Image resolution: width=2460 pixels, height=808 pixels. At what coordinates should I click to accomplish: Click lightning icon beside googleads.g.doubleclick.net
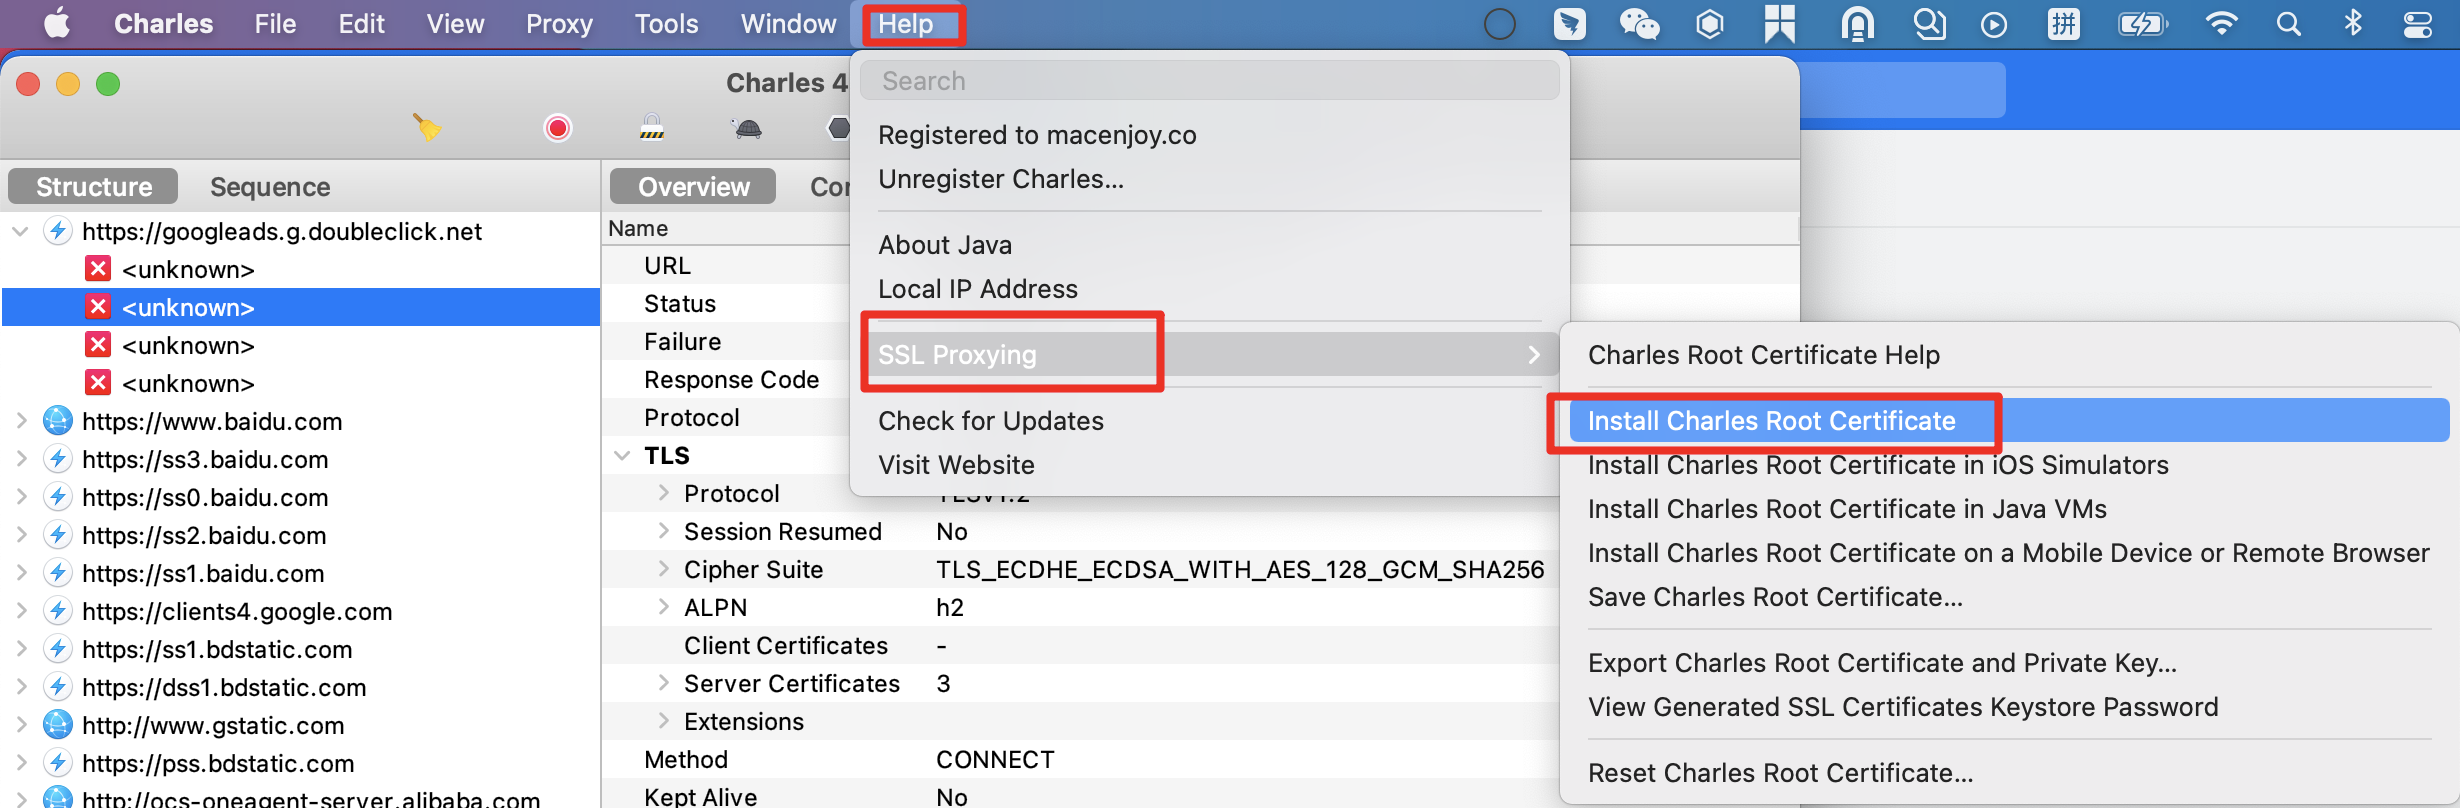[58, 231]
